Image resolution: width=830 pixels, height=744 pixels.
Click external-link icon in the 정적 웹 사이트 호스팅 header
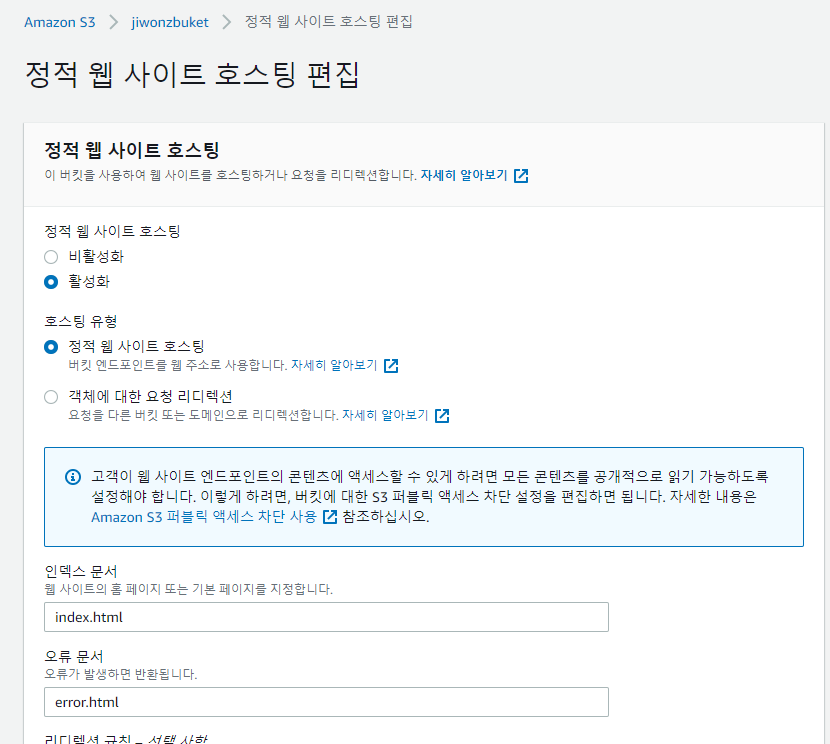[x=521, y=176]
